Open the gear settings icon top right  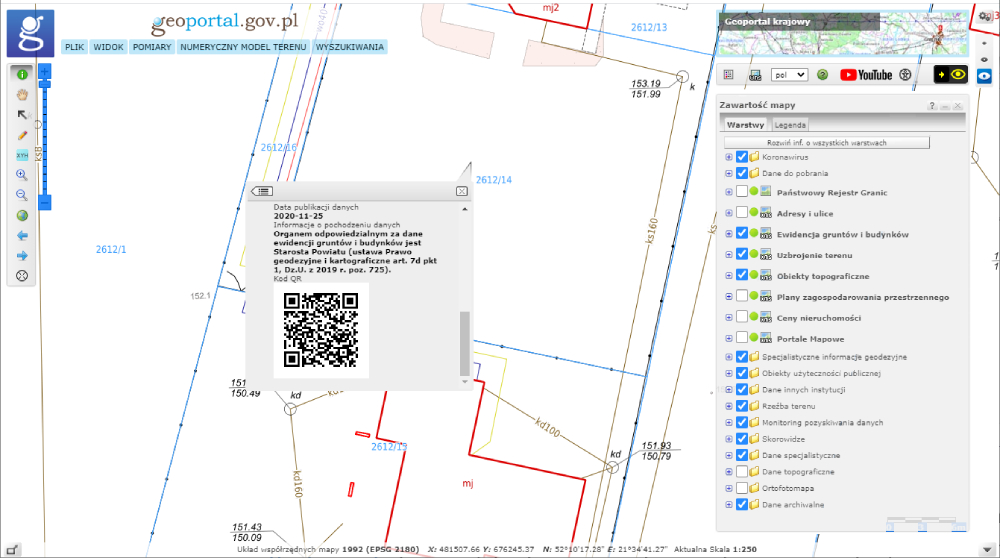(x=985, y=17)
